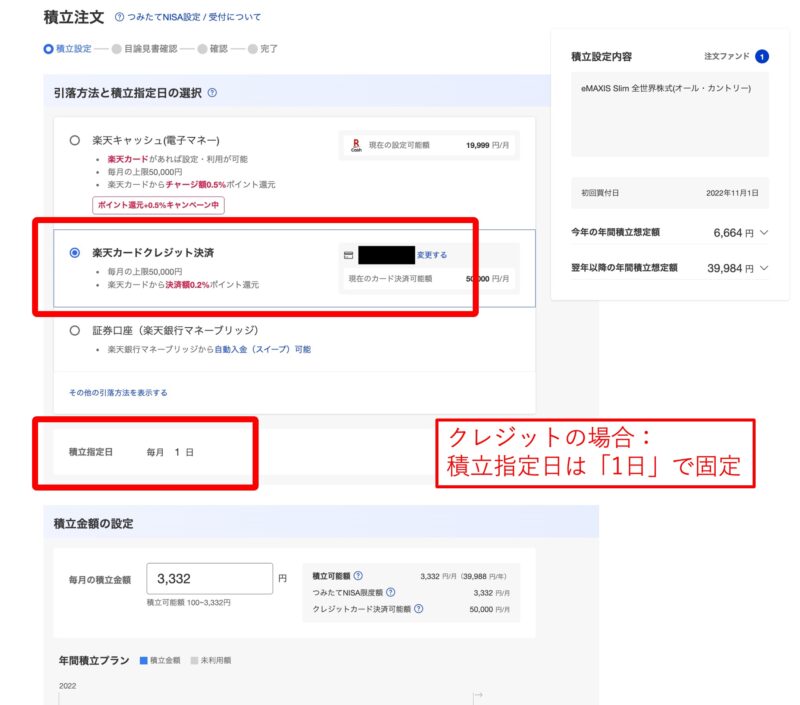Select the 証券口座(楽天銀行マネーブリッジ) radio button
800x705 pixels.
[74, 331]
